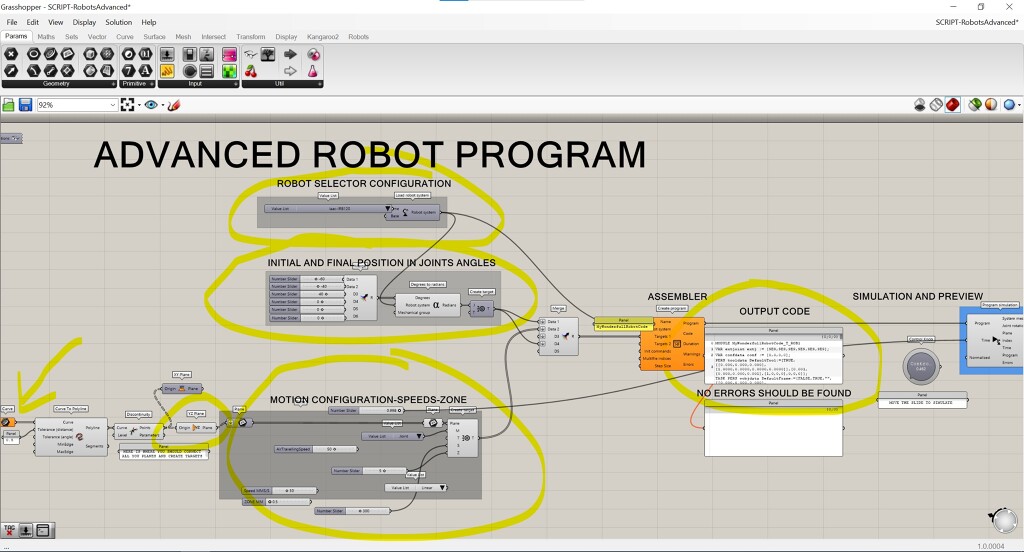This screenshot has height=552, width=1024.
Task: Select the MyWonderfullRobotCode yellow panel
Action: coord(624,326)
